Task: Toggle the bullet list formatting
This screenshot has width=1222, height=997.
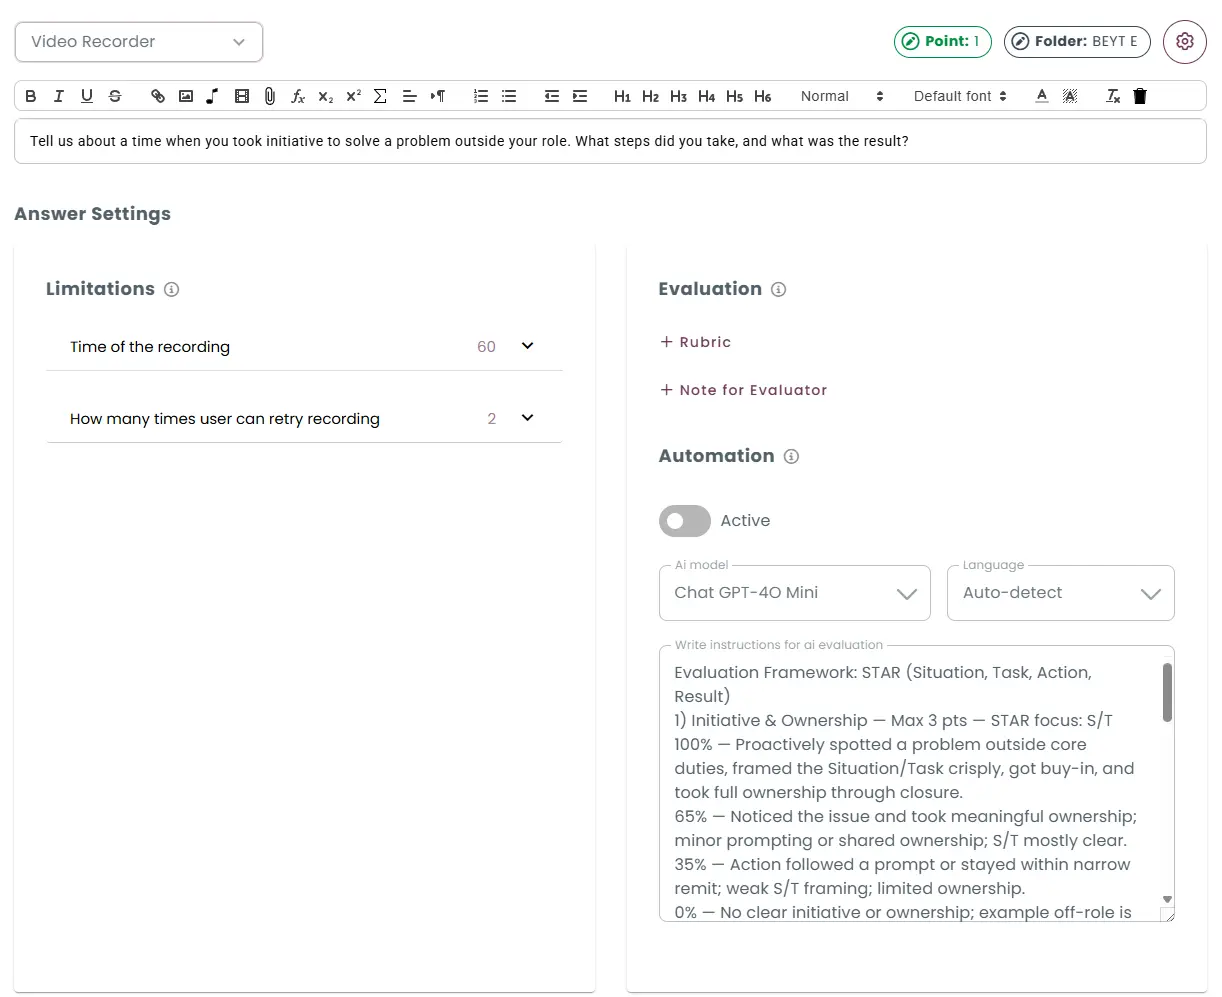Action: [509, 95]
